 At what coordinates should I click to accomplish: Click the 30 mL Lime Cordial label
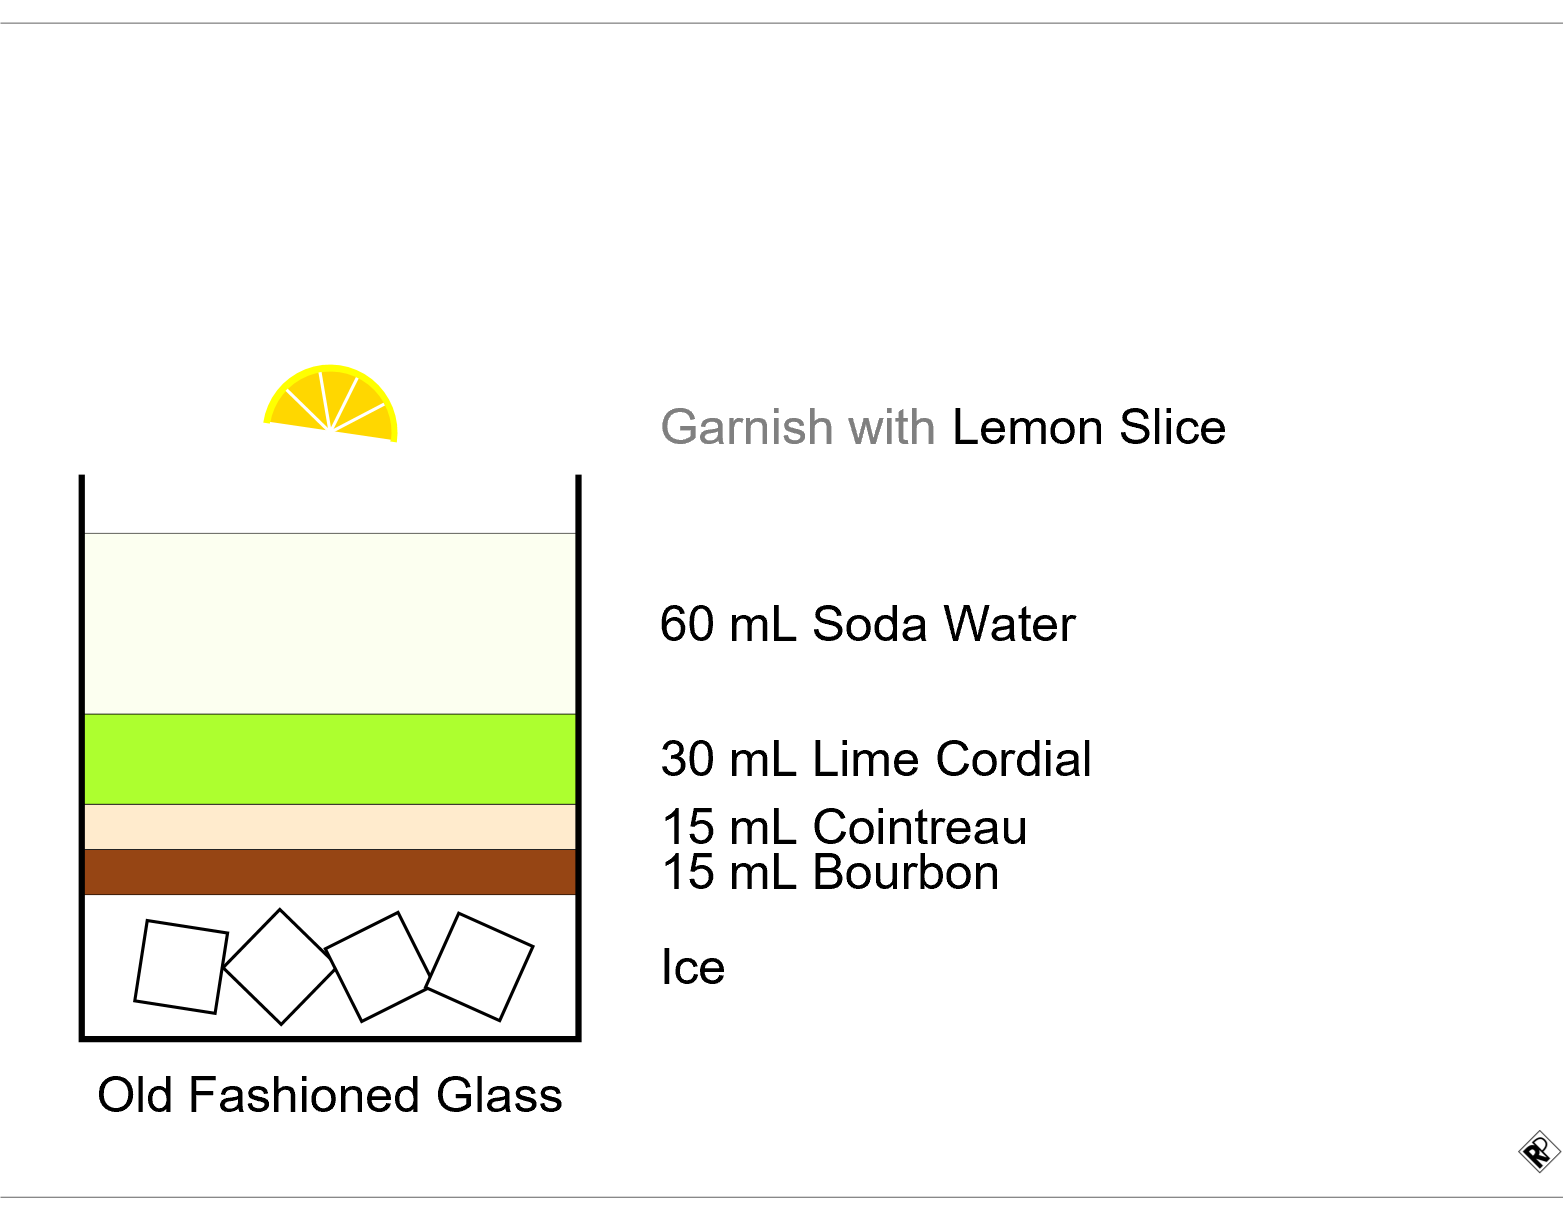pos(876,759)
